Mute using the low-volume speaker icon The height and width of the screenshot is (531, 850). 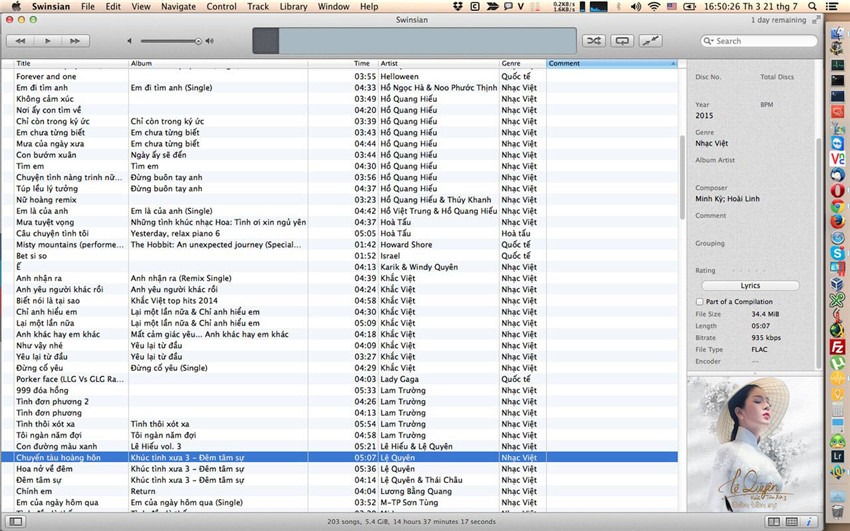(128, 41)
